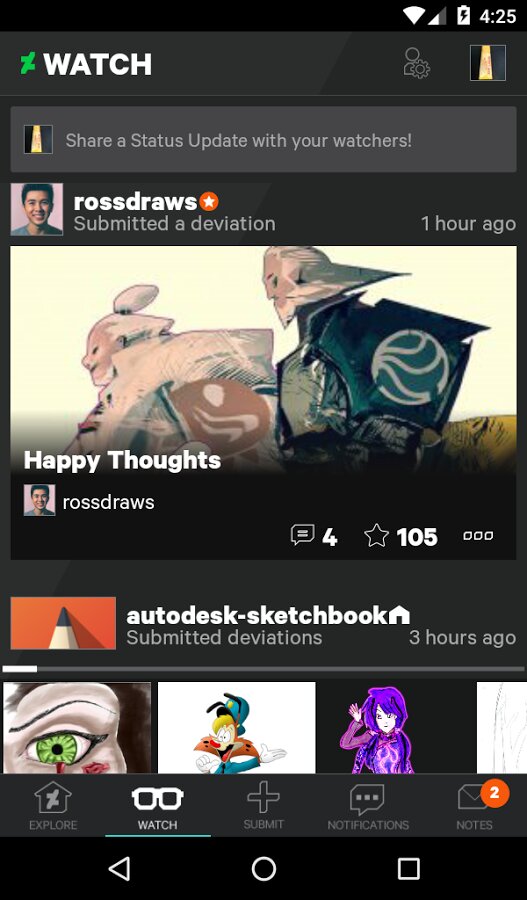Open autodesk-sketchbook group link
Image resolution: width=527 pixels, height=900 pixels.
click(257, 615)
